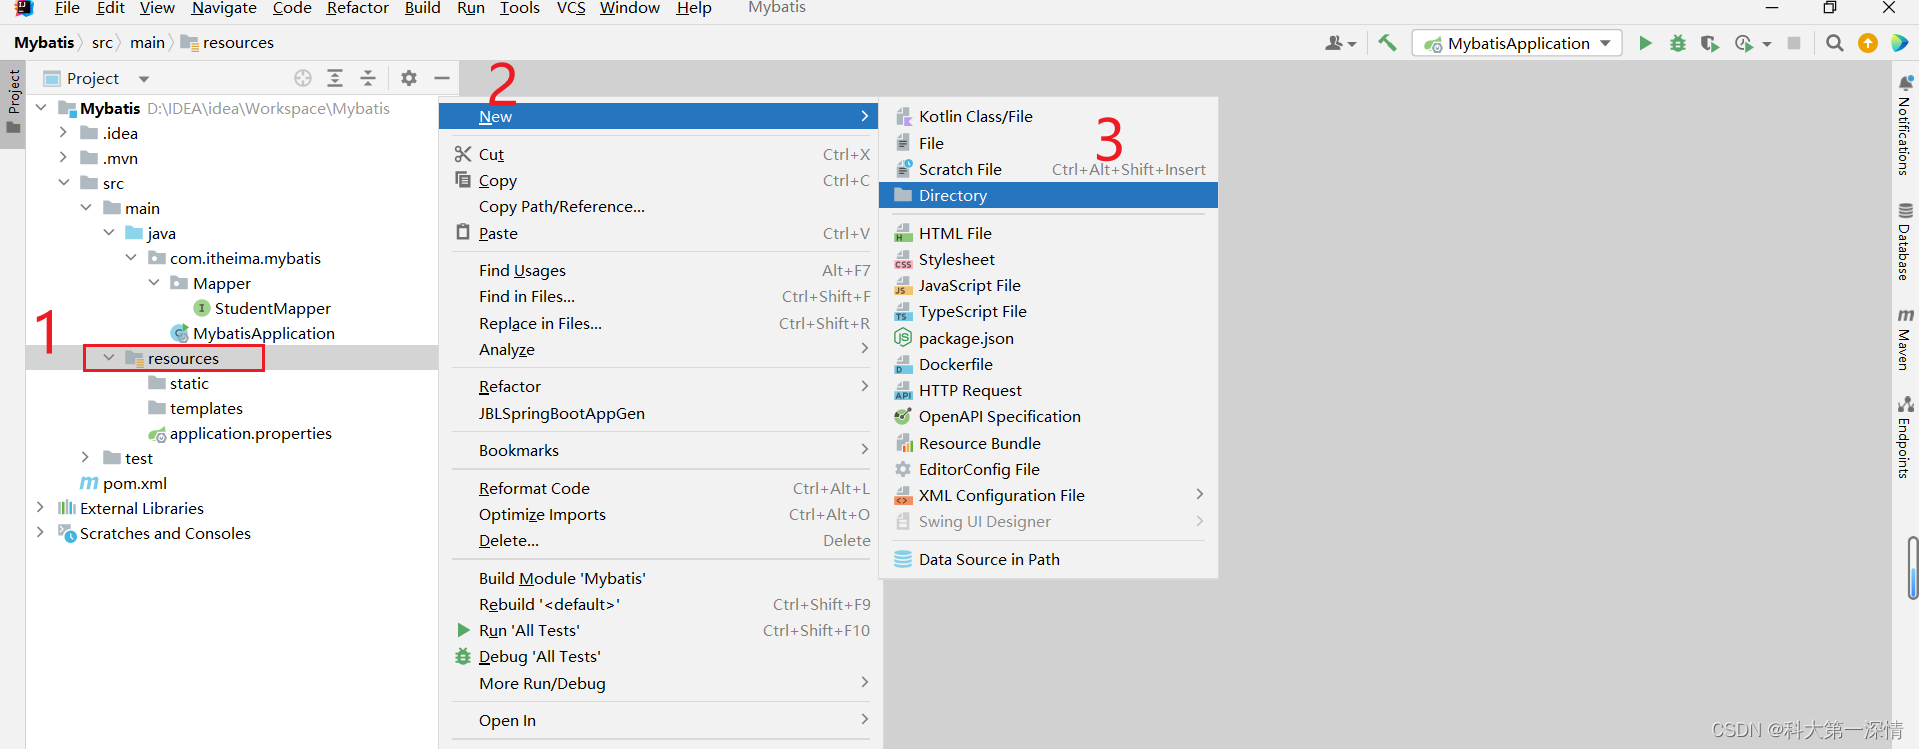Image resolution: width=1919 pixels, height=749 pixels.
Task: Click the Mybatis root breadcrumb
Action: pyautogui.click(x=44, y=42)
